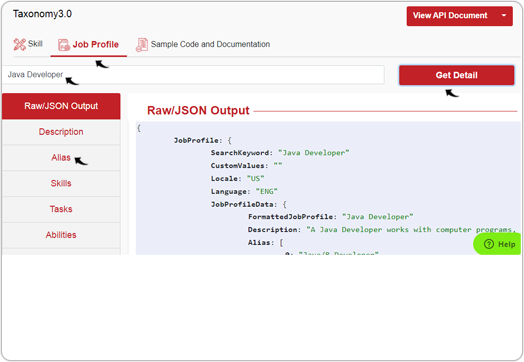The width and height of the screenshot is (524, 362).
Task: Click the Skill tab tools icon
Action: (x=19, y=44)
